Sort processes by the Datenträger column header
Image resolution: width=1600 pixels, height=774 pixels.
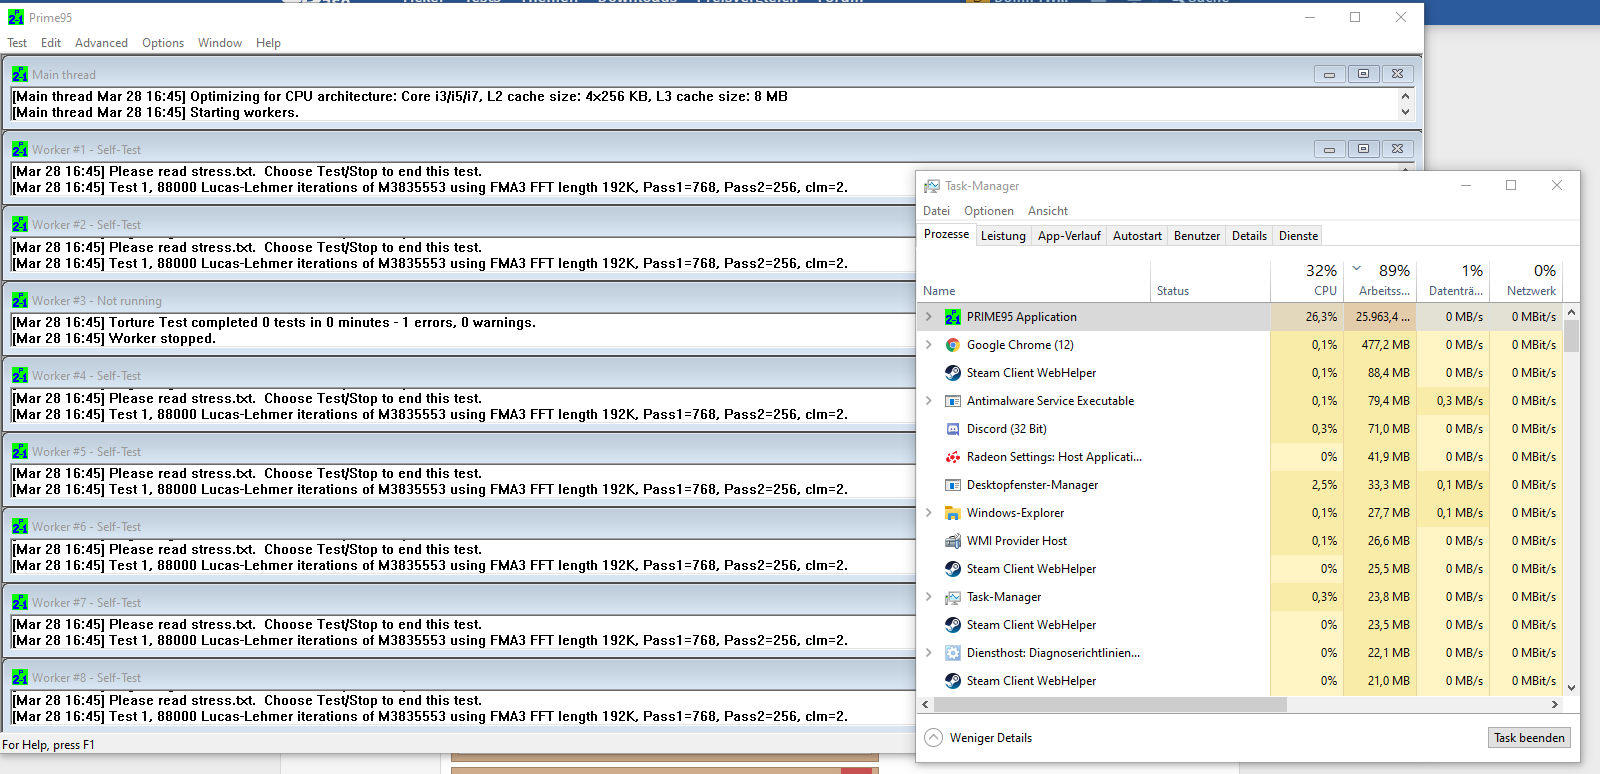[1454, 280]
